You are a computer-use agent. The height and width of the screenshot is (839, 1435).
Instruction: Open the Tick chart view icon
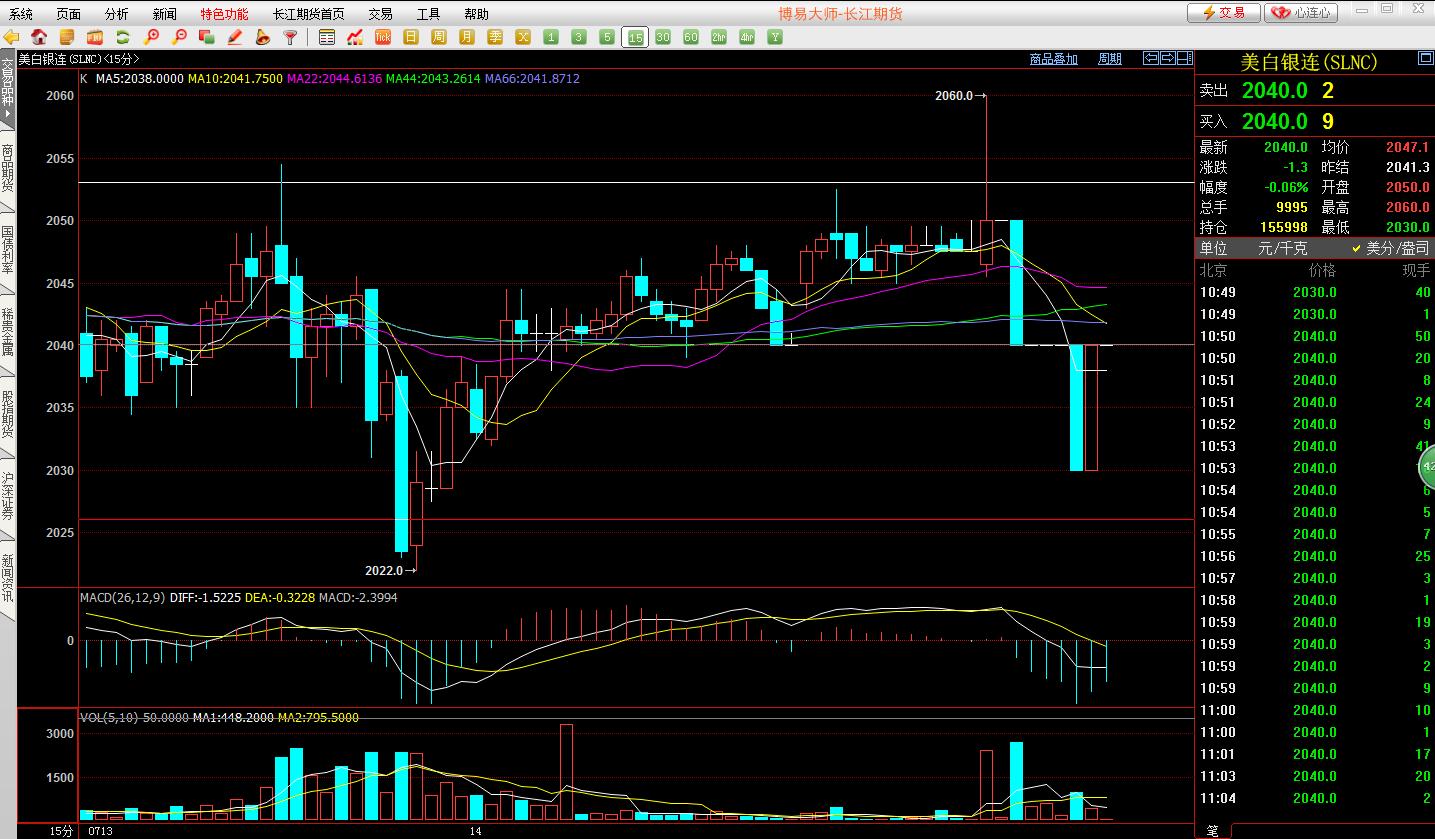(x=382, y=37)
